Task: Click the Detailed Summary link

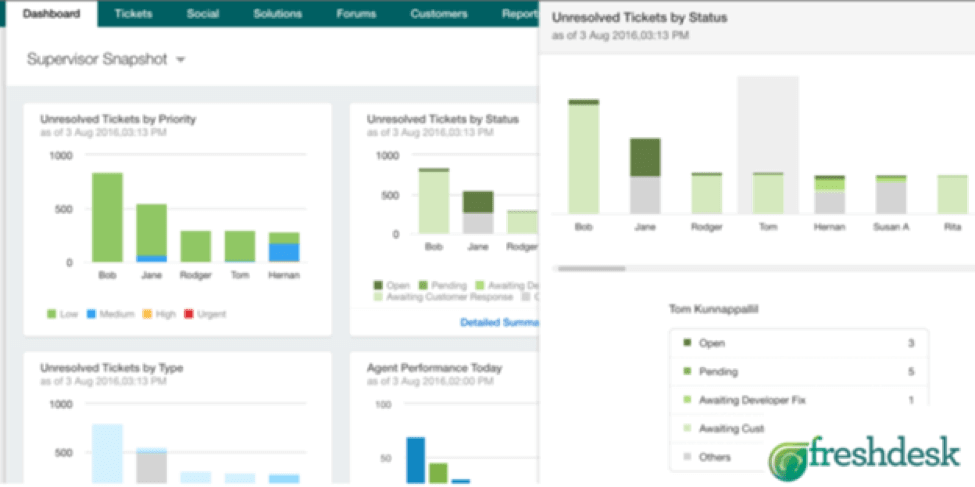Action: [x=499, y=323]
